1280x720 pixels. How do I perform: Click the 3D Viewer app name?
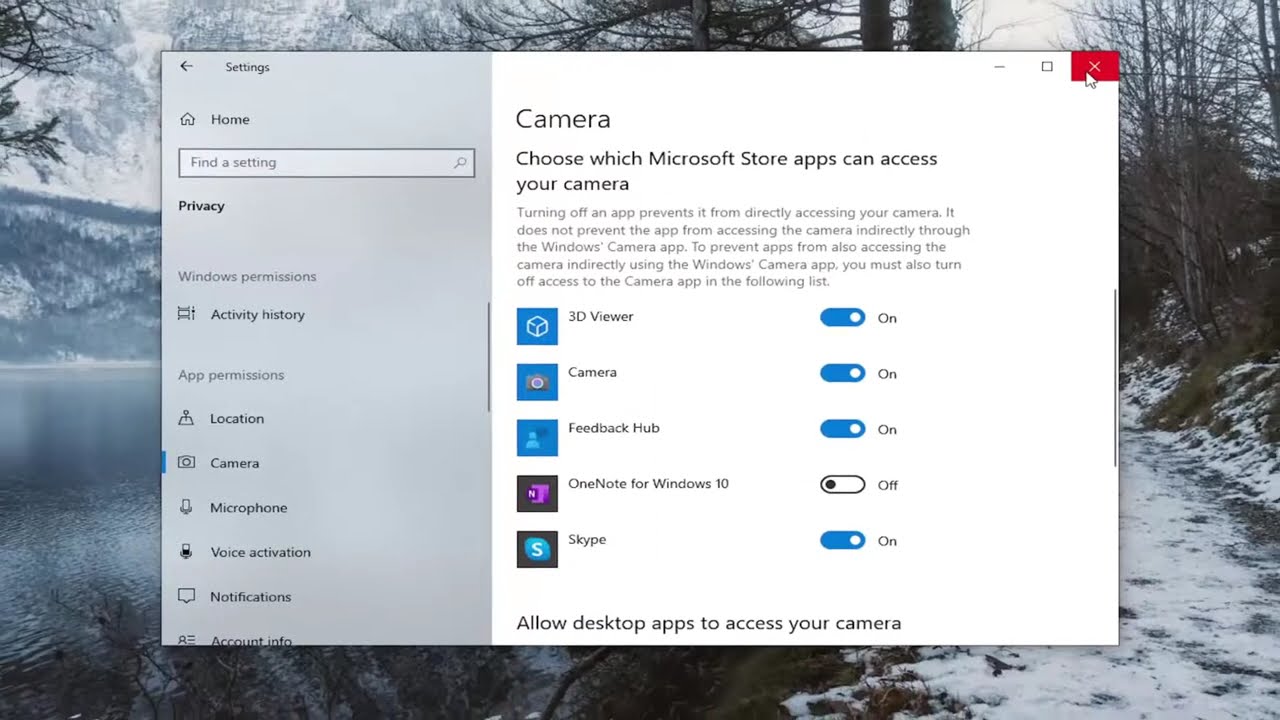click(600, 316)
